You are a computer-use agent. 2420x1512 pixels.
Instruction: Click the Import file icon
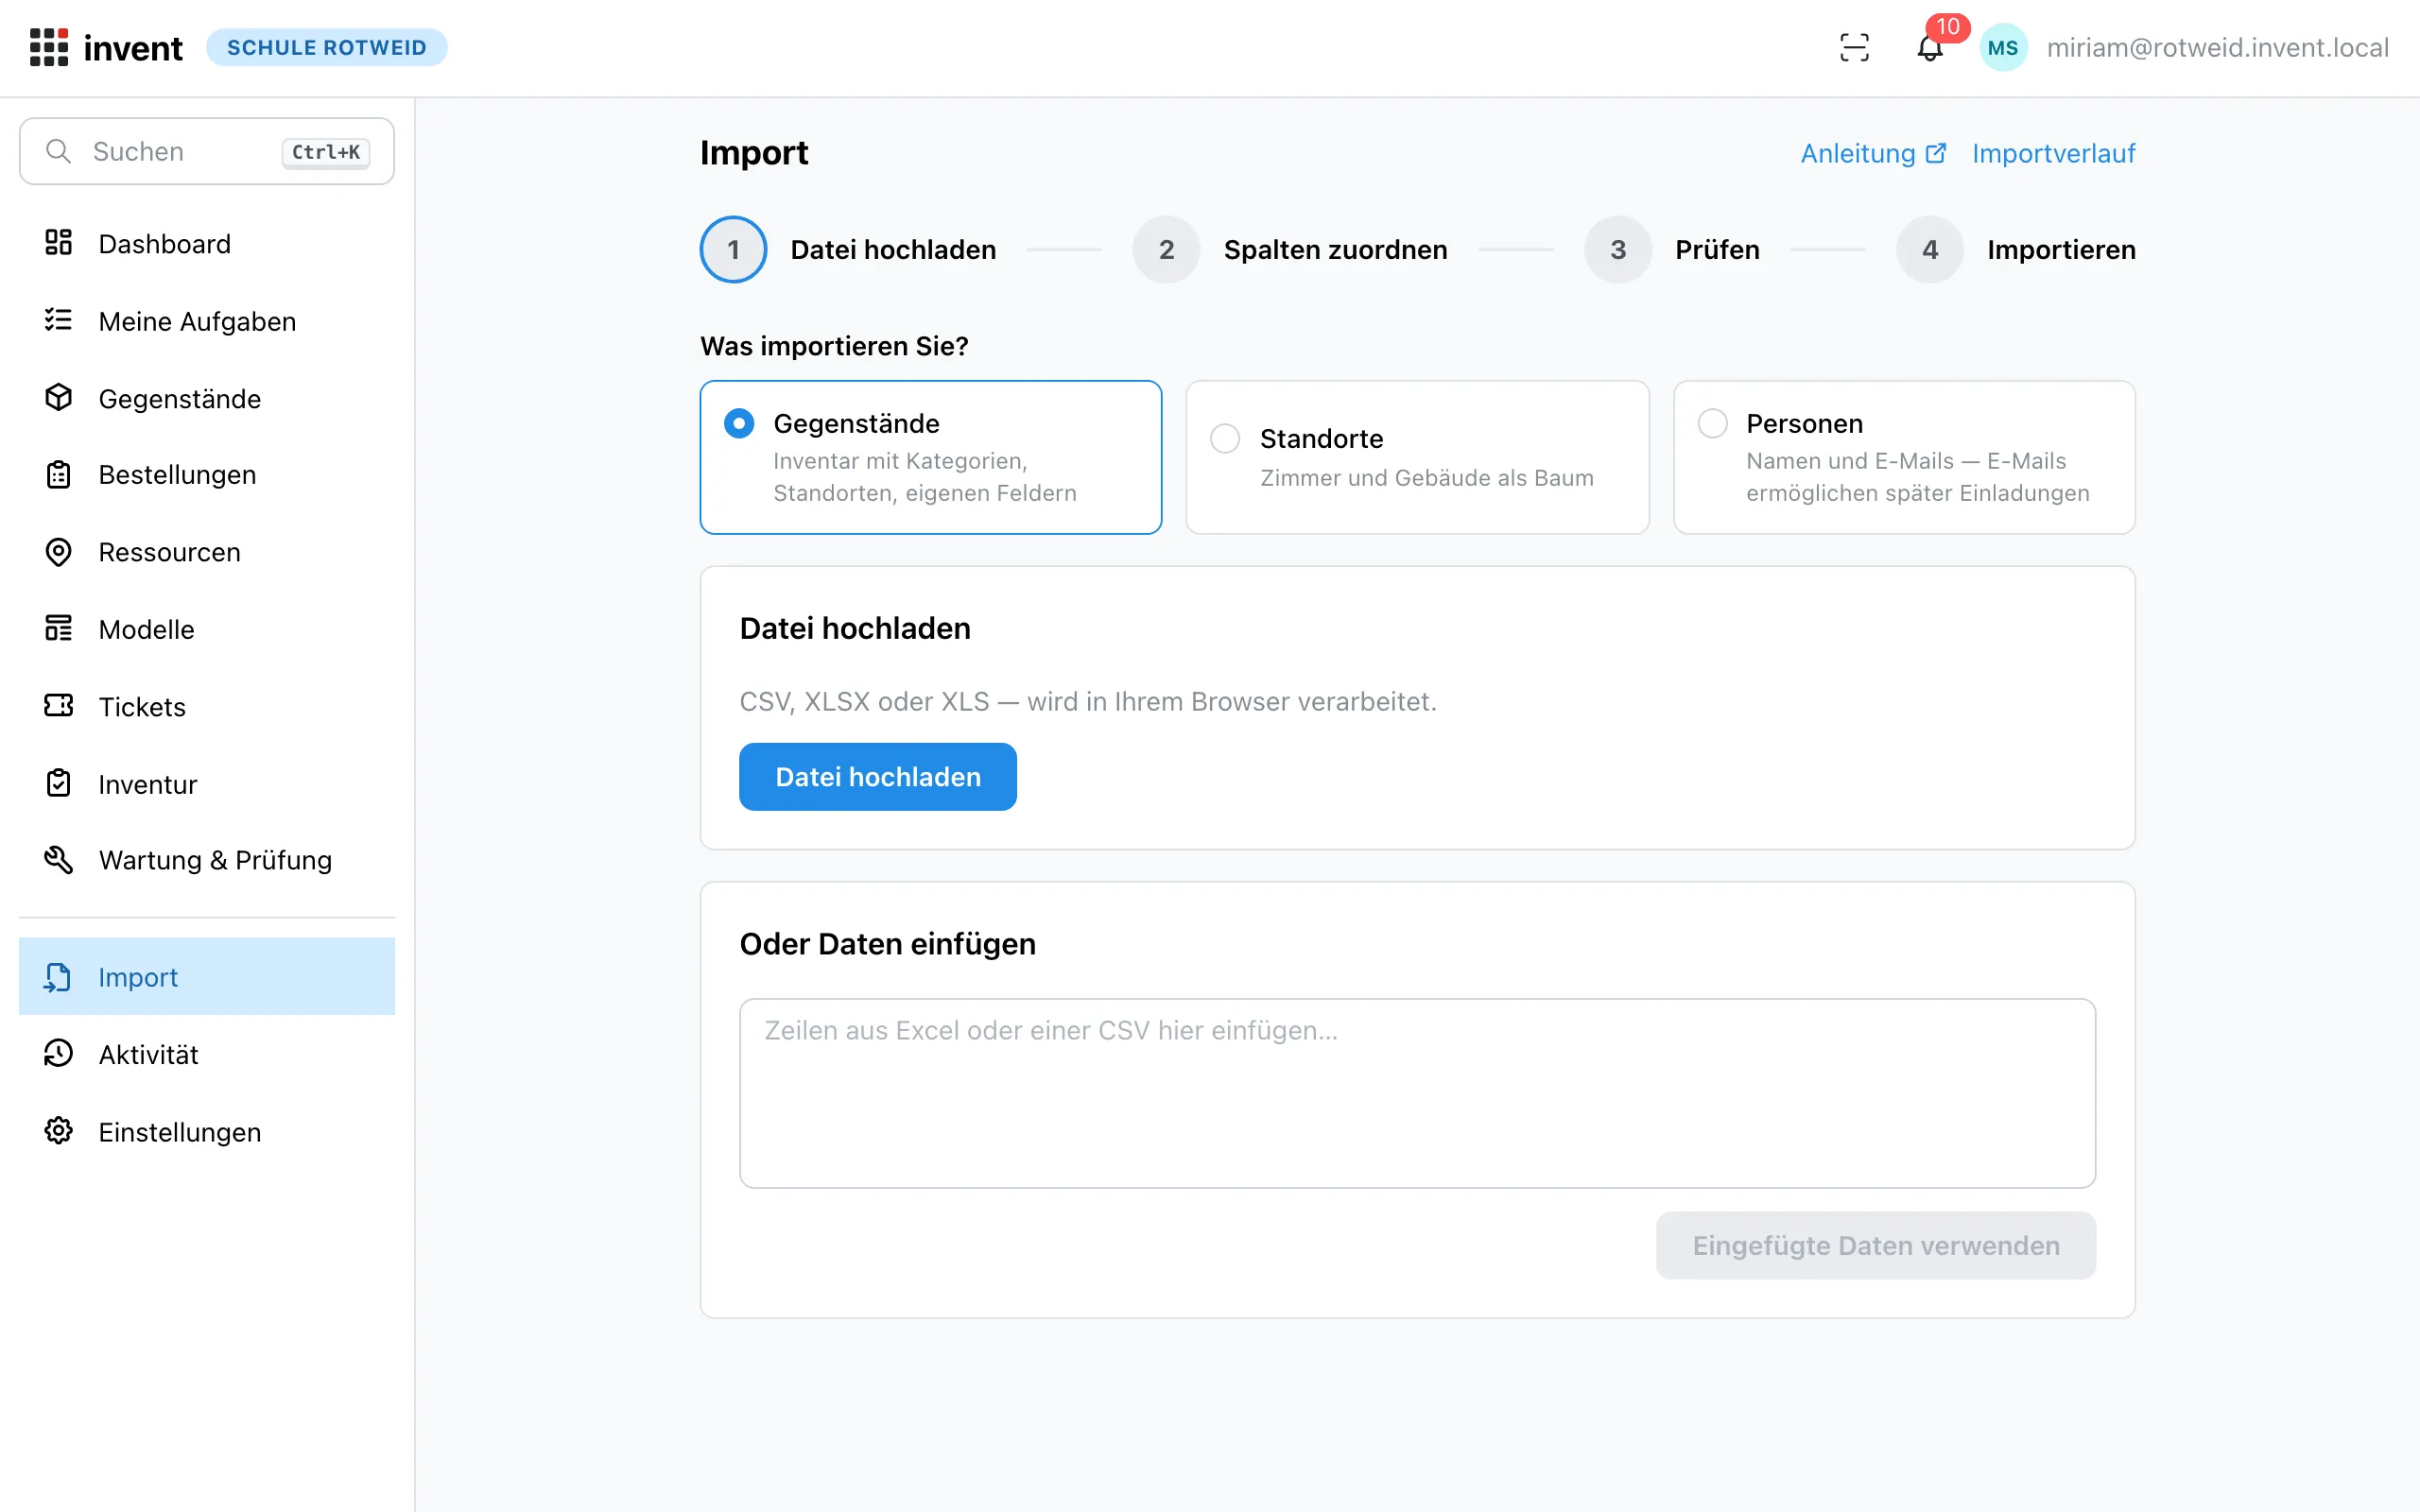tap(59, 977)
